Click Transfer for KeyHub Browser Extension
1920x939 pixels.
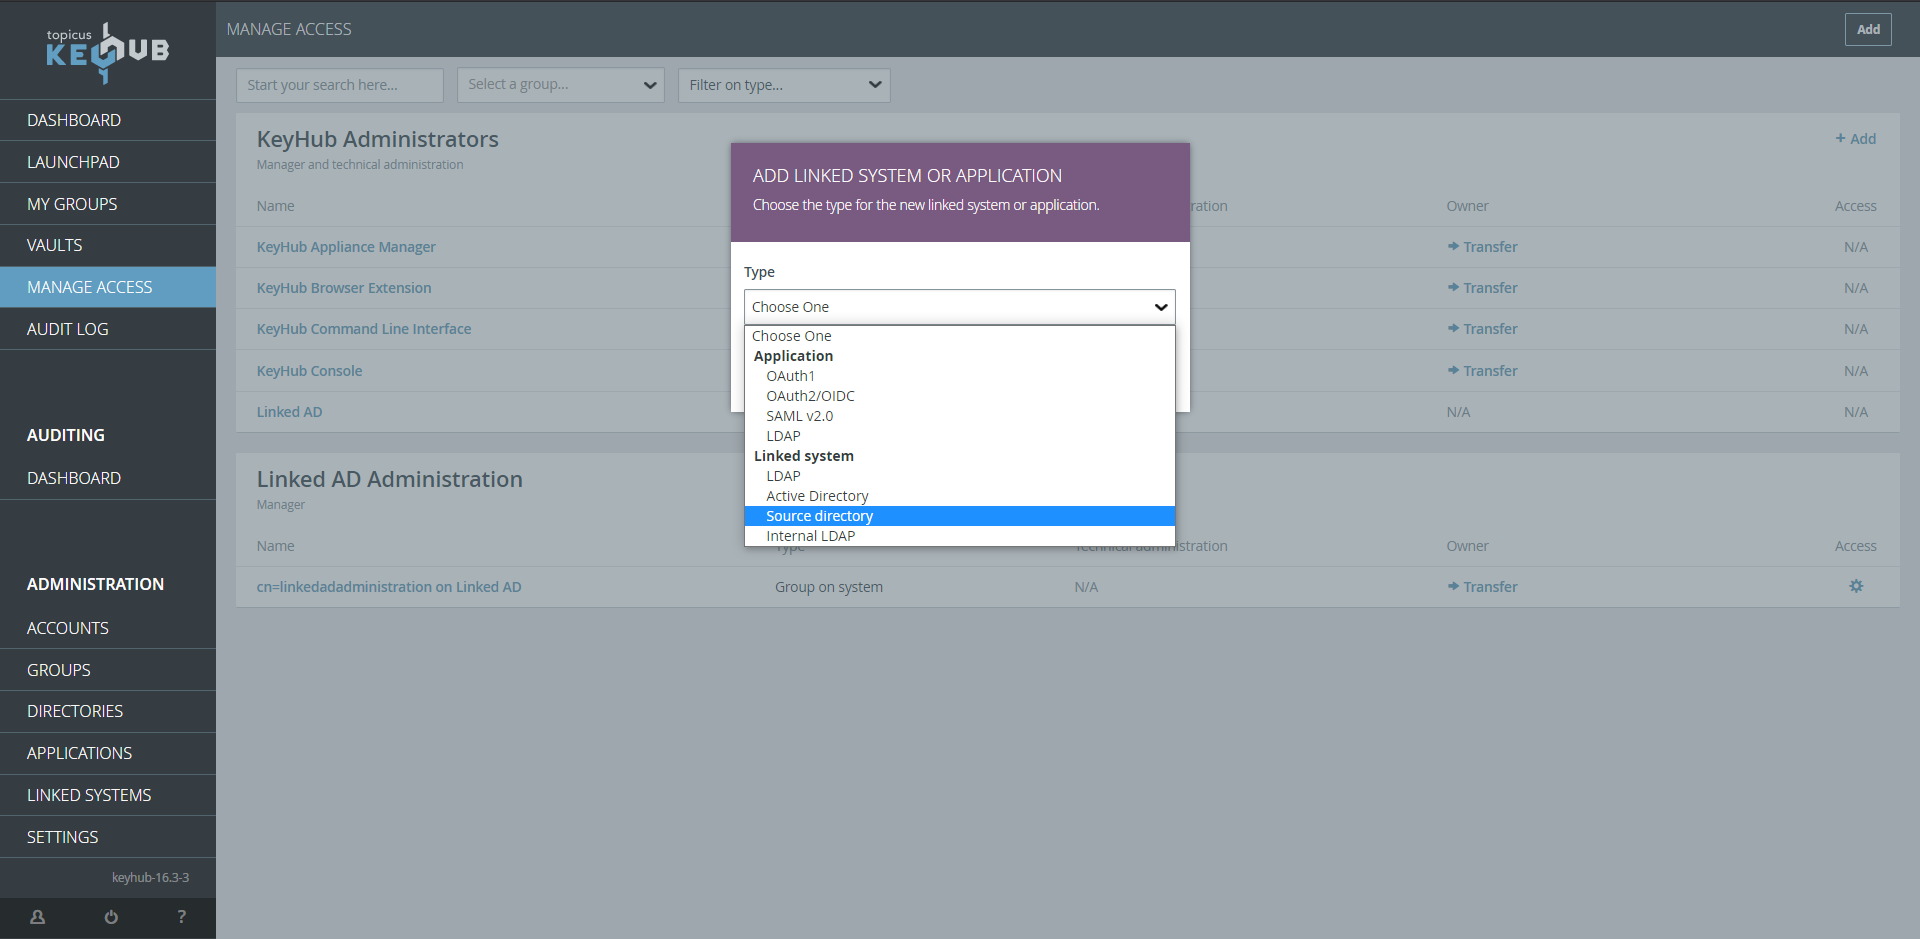[1482, 288]
